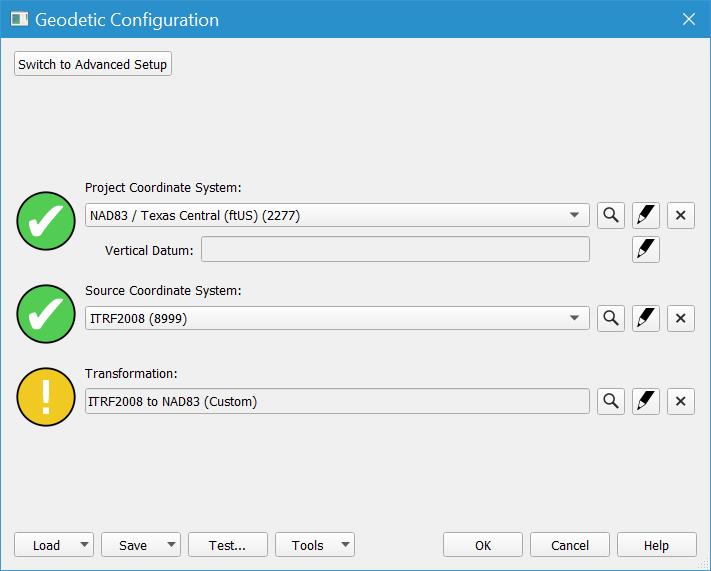Screen dimensions: 711x571
Task: Edit the project coordinate system
Action: tap(646, 215)
